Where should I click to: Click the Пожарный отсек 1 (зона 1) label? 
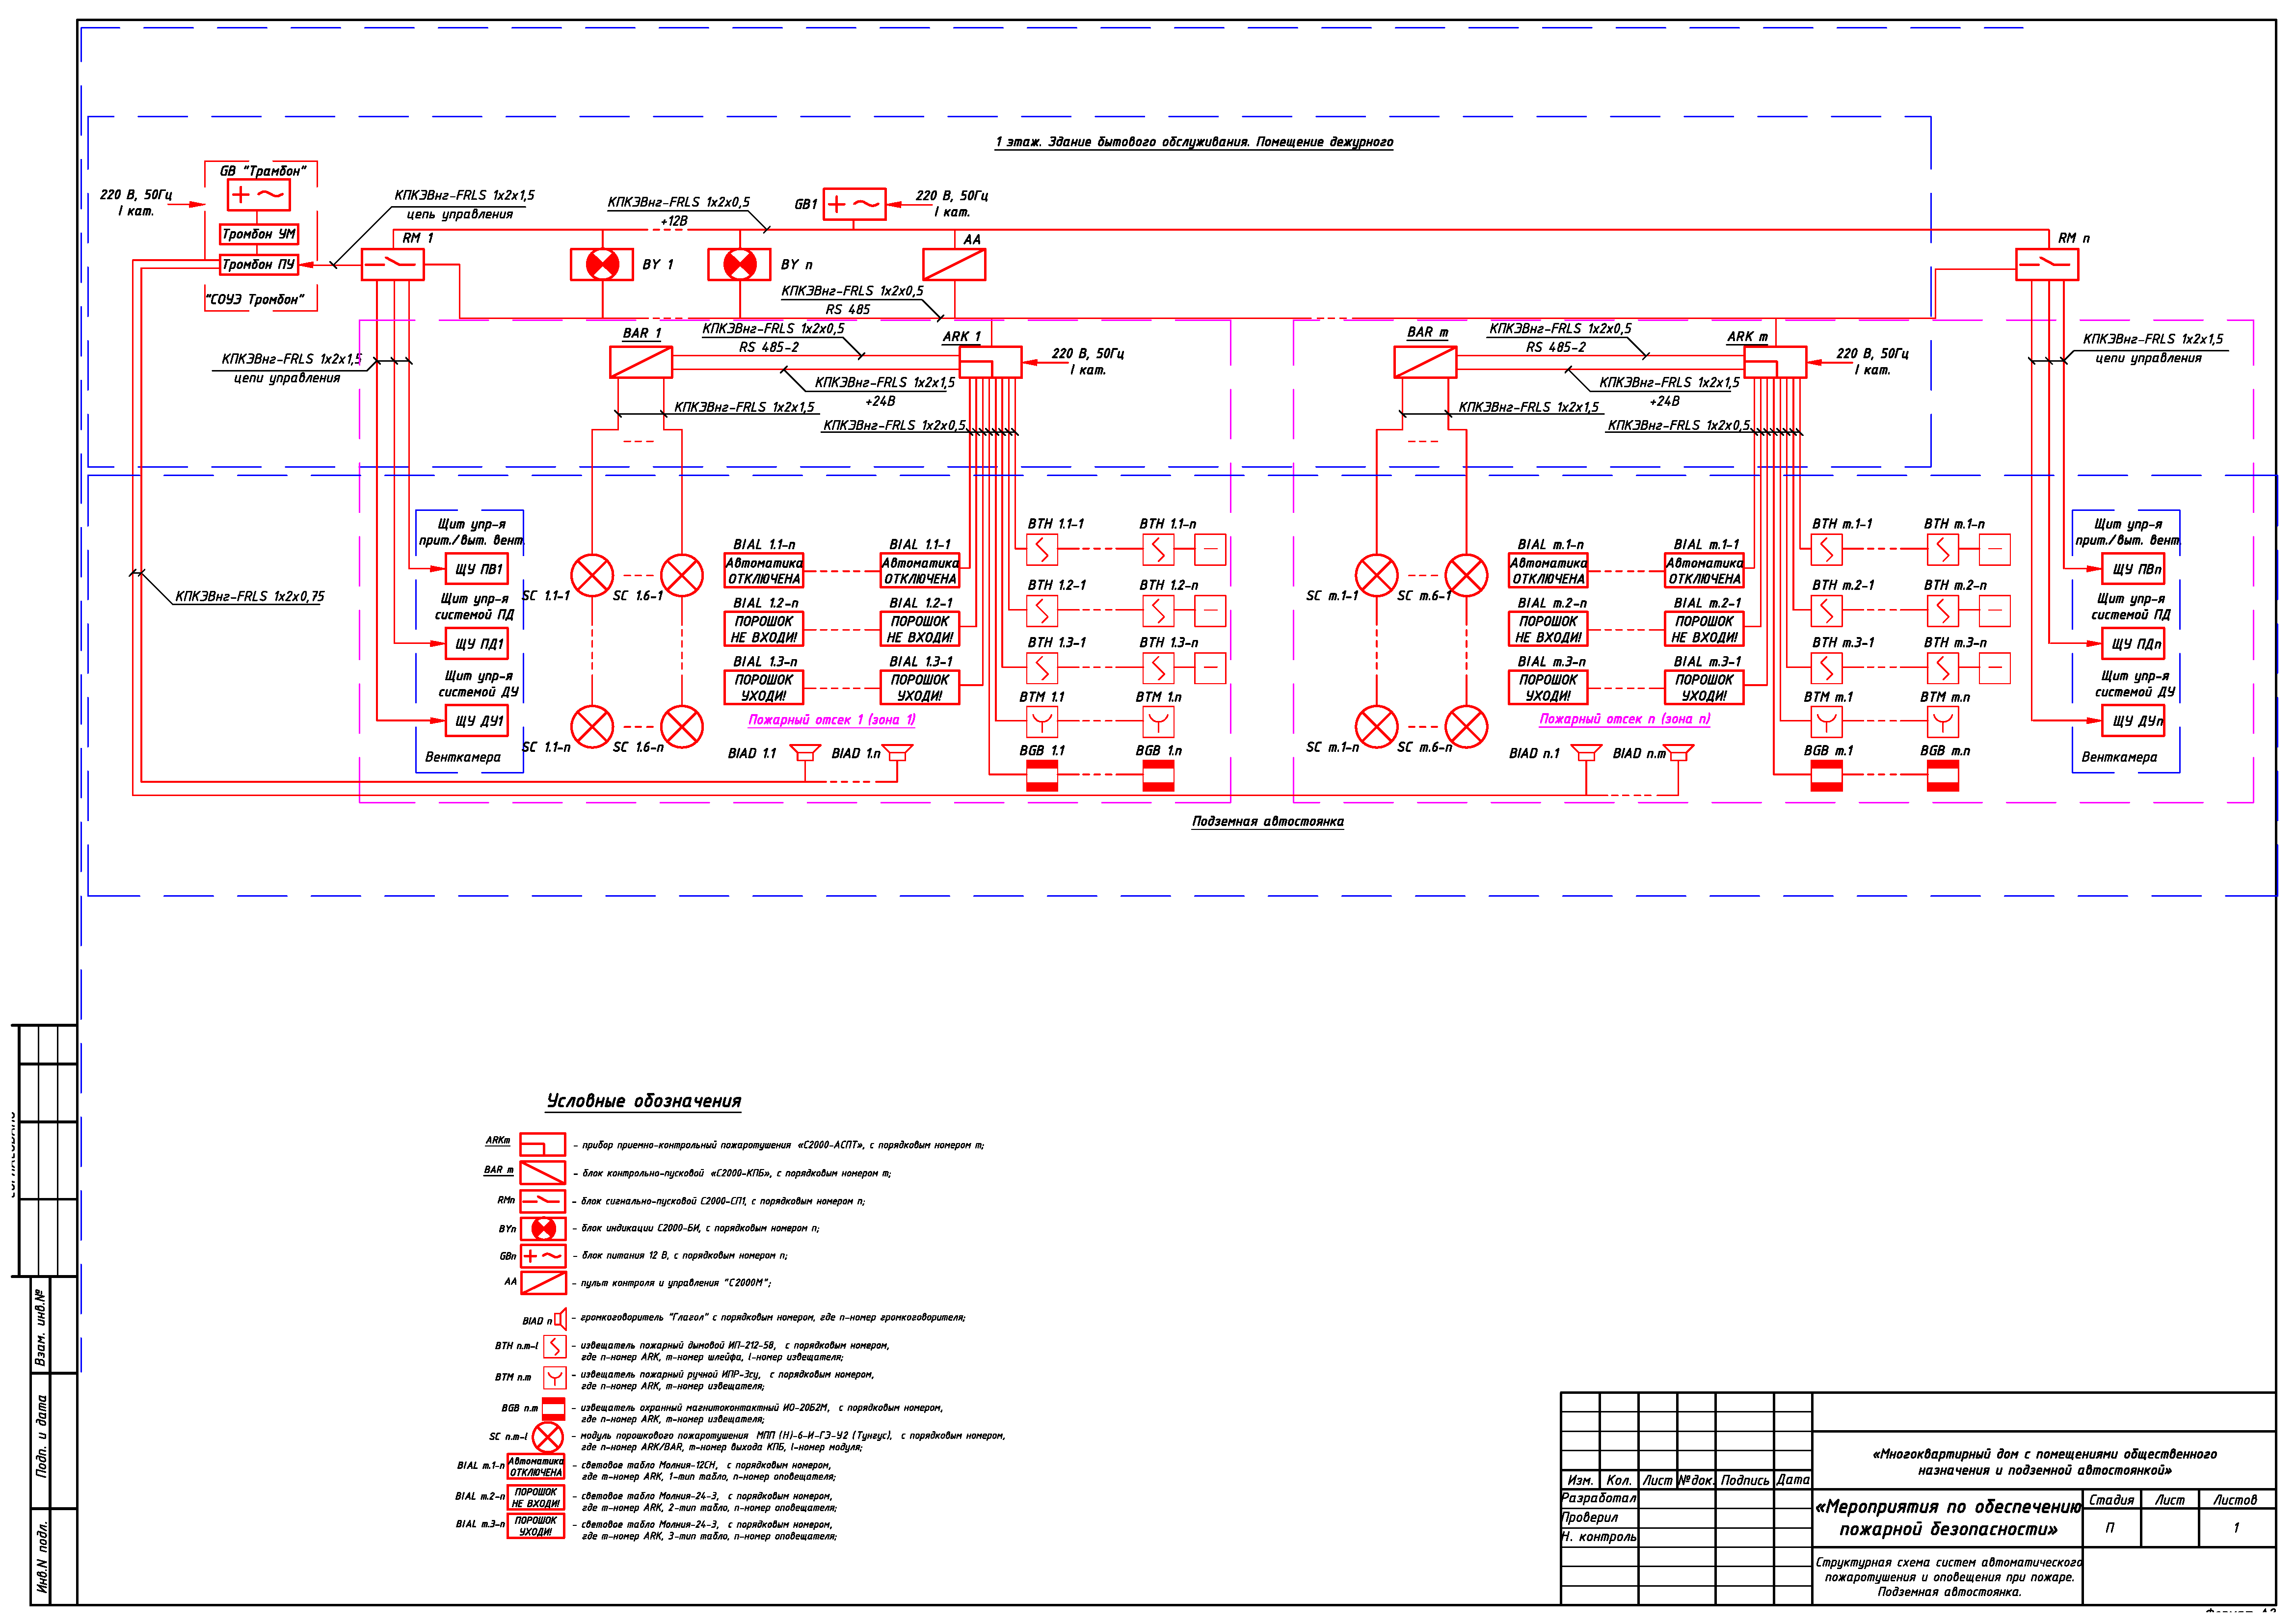[832, 720]
